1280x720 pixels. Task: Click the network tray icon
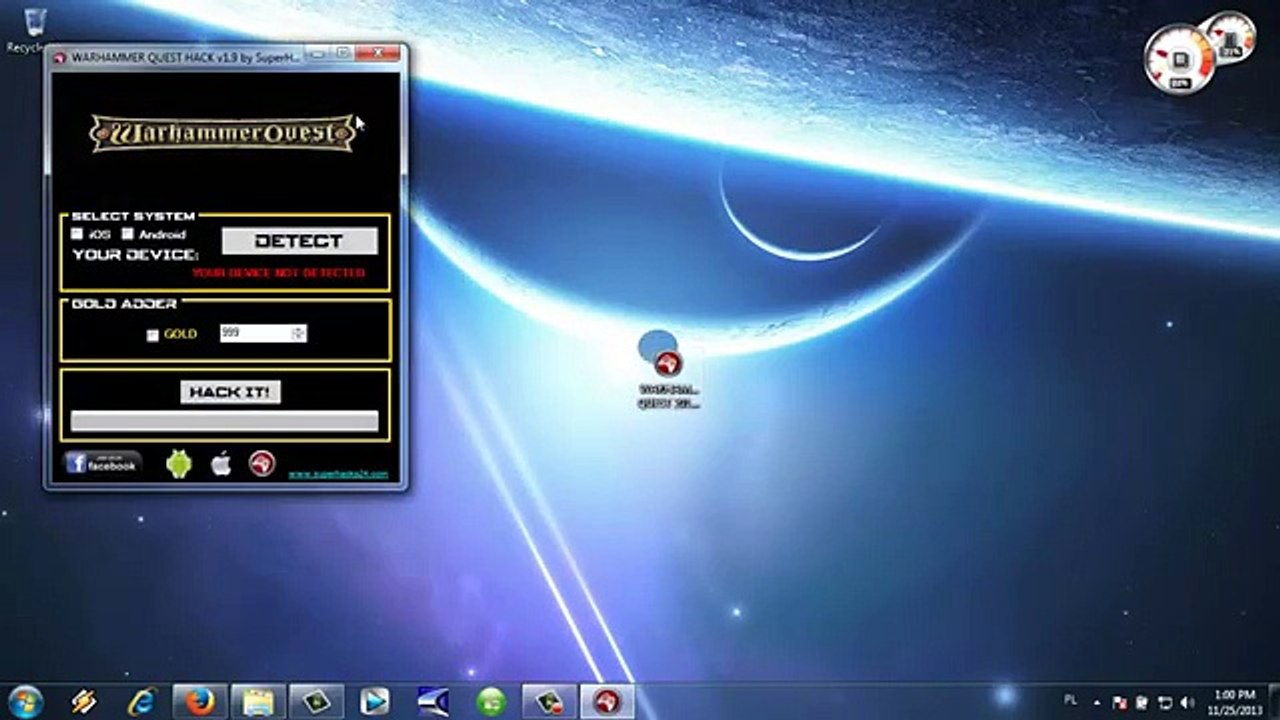pos(1165,702)
